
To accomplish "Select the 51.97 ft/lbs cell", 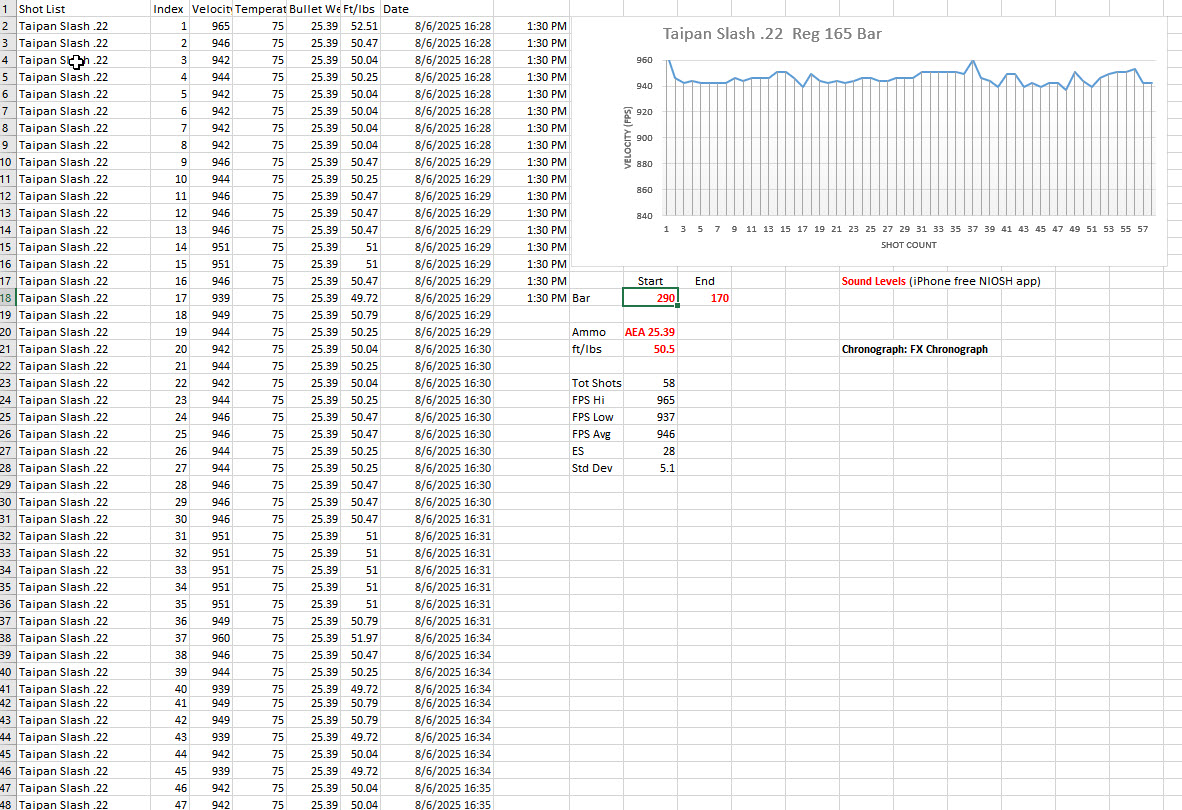I will (360, 638).
